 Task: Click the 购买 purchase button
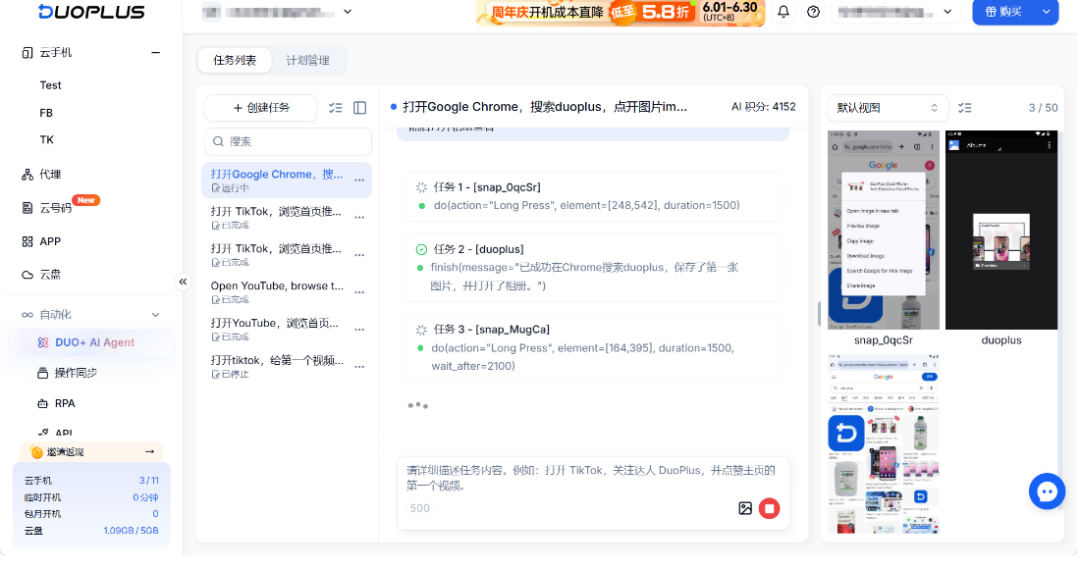pyautogui.click(x=1004, y=12)
